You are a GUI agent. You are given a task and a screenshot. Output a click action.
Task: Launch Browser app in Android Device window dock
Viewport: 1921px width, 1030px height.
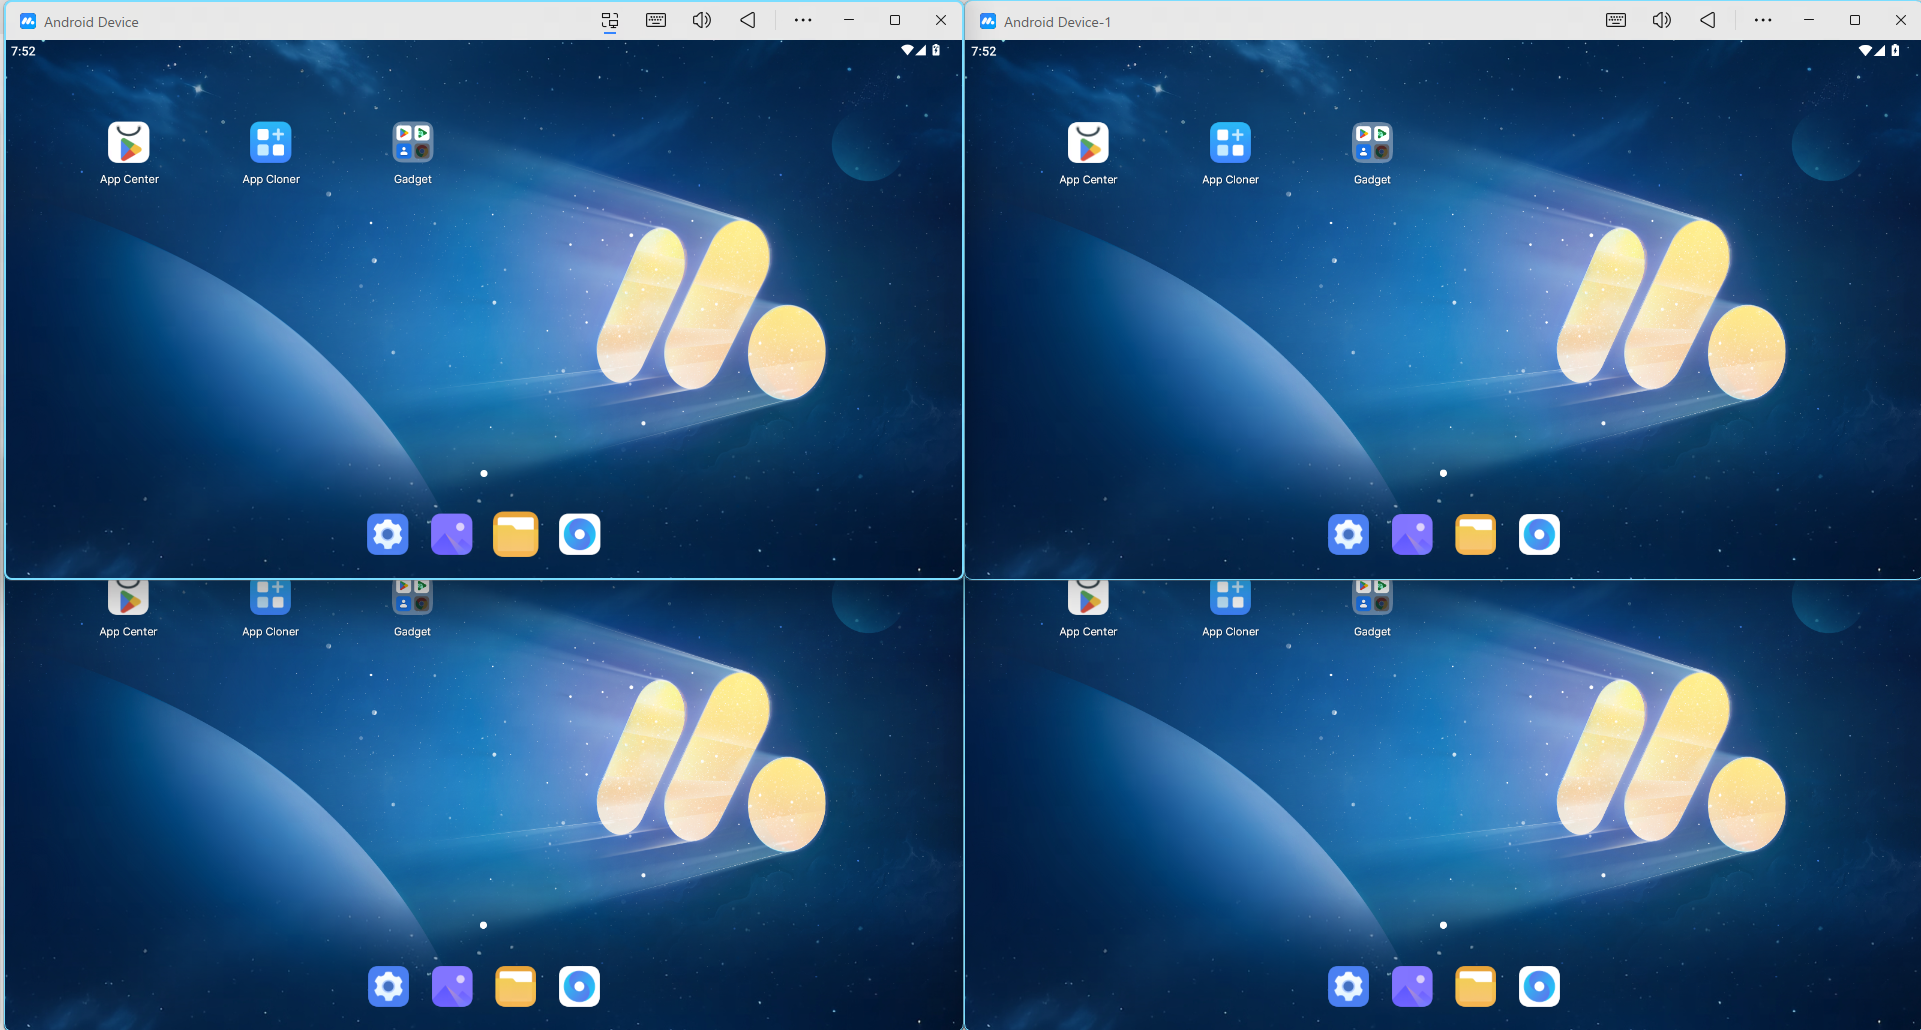tap(580, 534)
